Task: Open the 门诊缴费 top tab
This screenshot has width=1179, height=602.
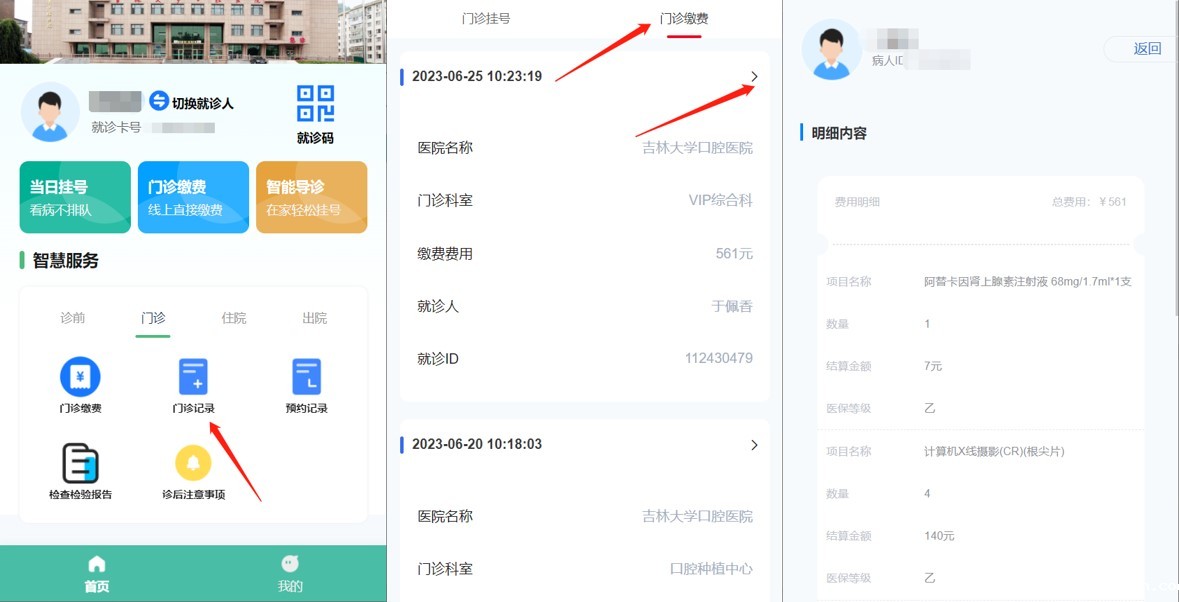Action: (684, 19)
